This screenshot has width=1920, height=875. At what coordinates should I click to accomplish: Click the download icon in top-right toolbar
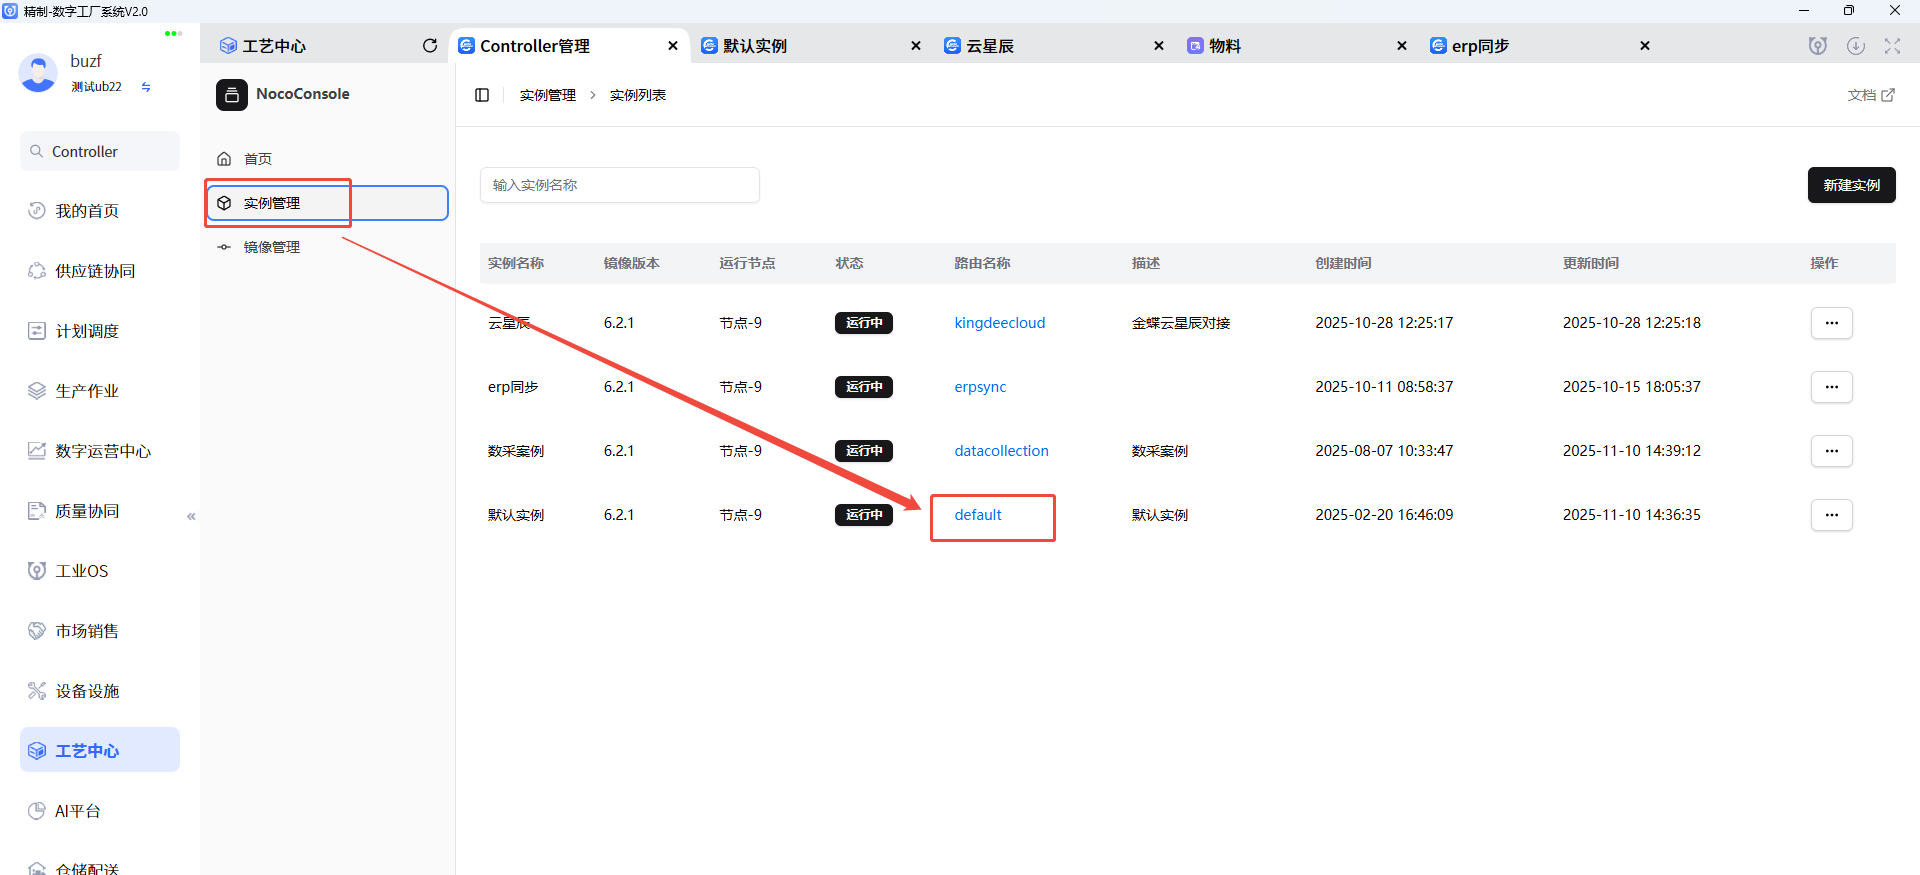click(x=1856, y=46)
